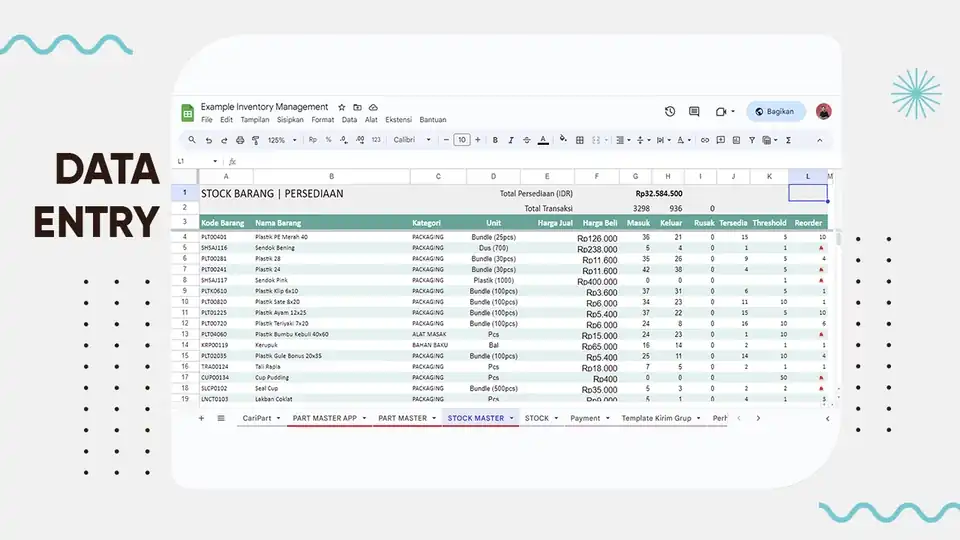Toggle bold formatting

pyautogui.click(x=495, y=140)
